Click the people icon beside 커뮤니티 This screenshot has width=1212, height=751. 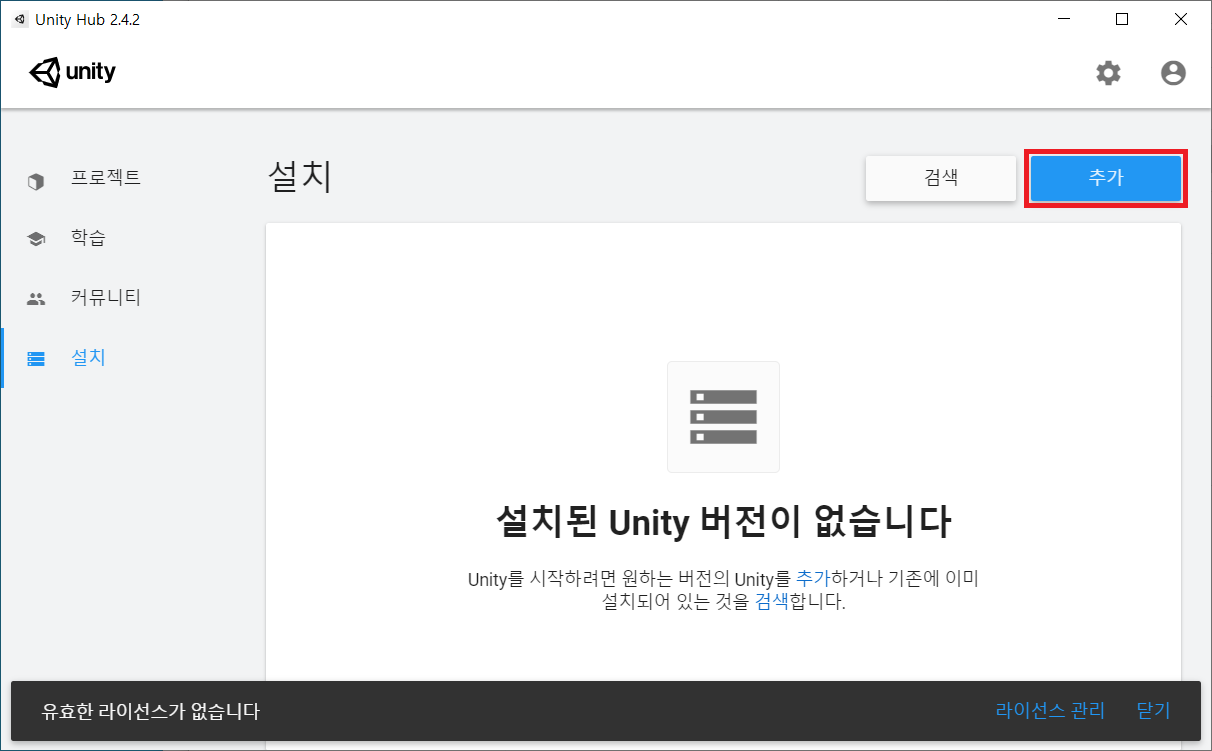36,298
